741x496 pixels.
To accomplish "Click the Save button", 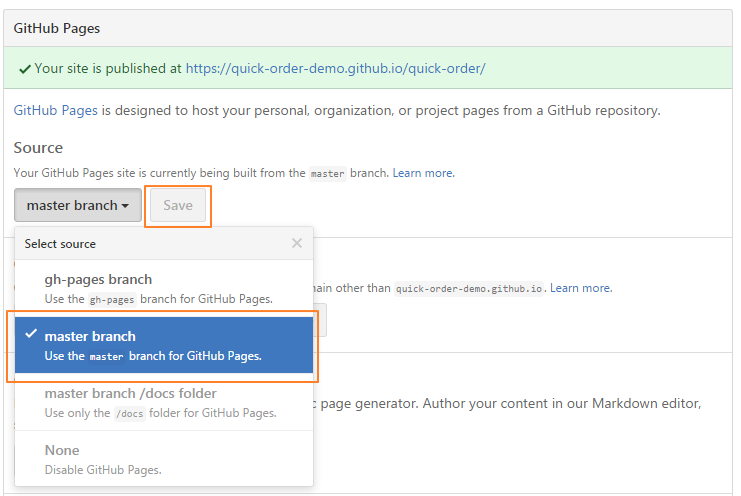I will tap(178, 205).
